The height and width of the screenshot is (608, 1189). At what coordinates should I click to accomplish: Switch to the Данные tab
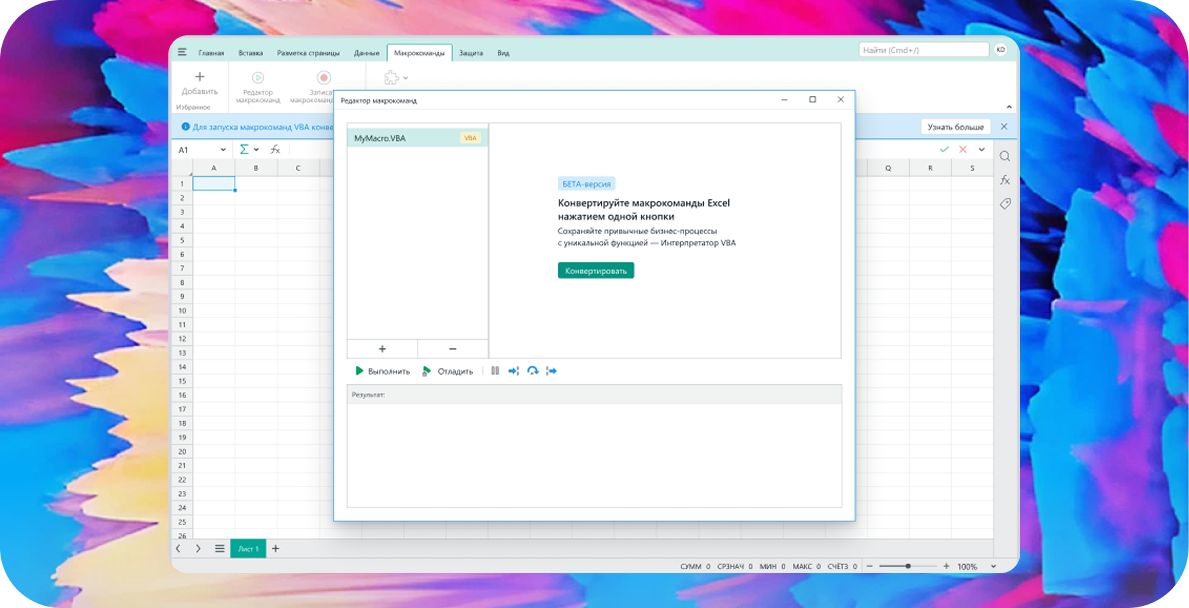coord(366,53)
